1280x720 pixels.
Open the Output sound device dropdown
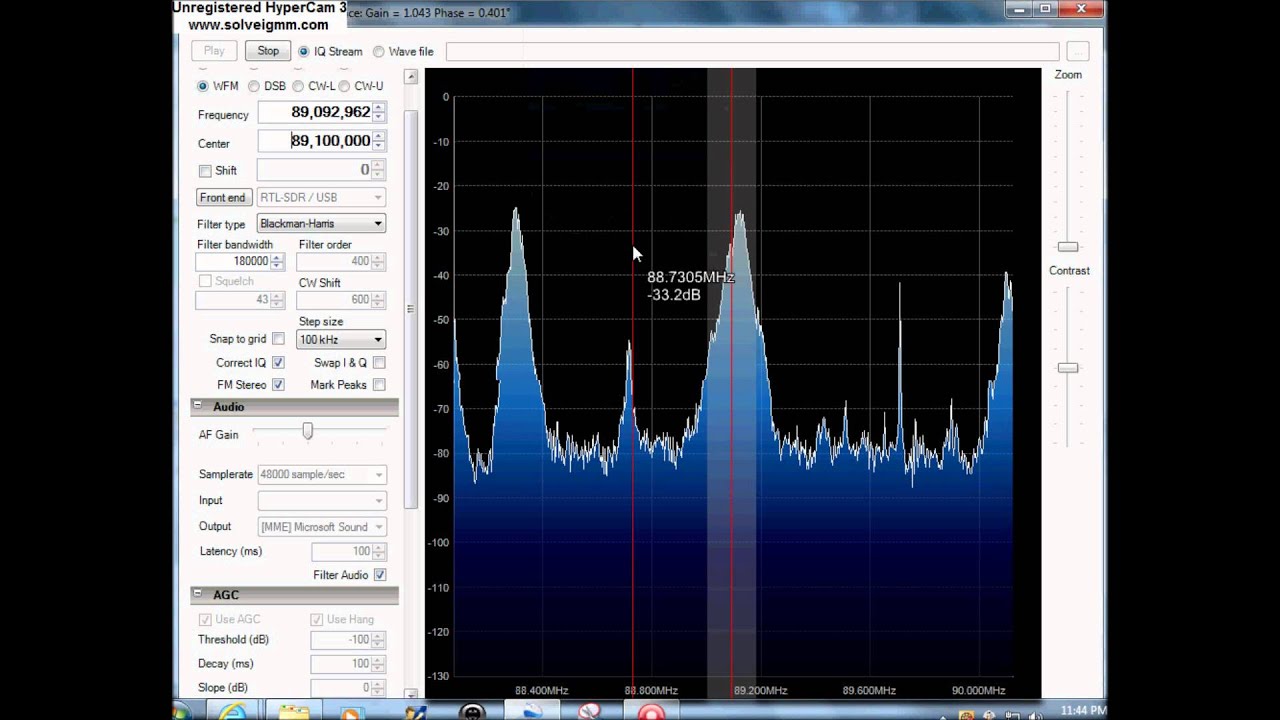tap(321, 526)
